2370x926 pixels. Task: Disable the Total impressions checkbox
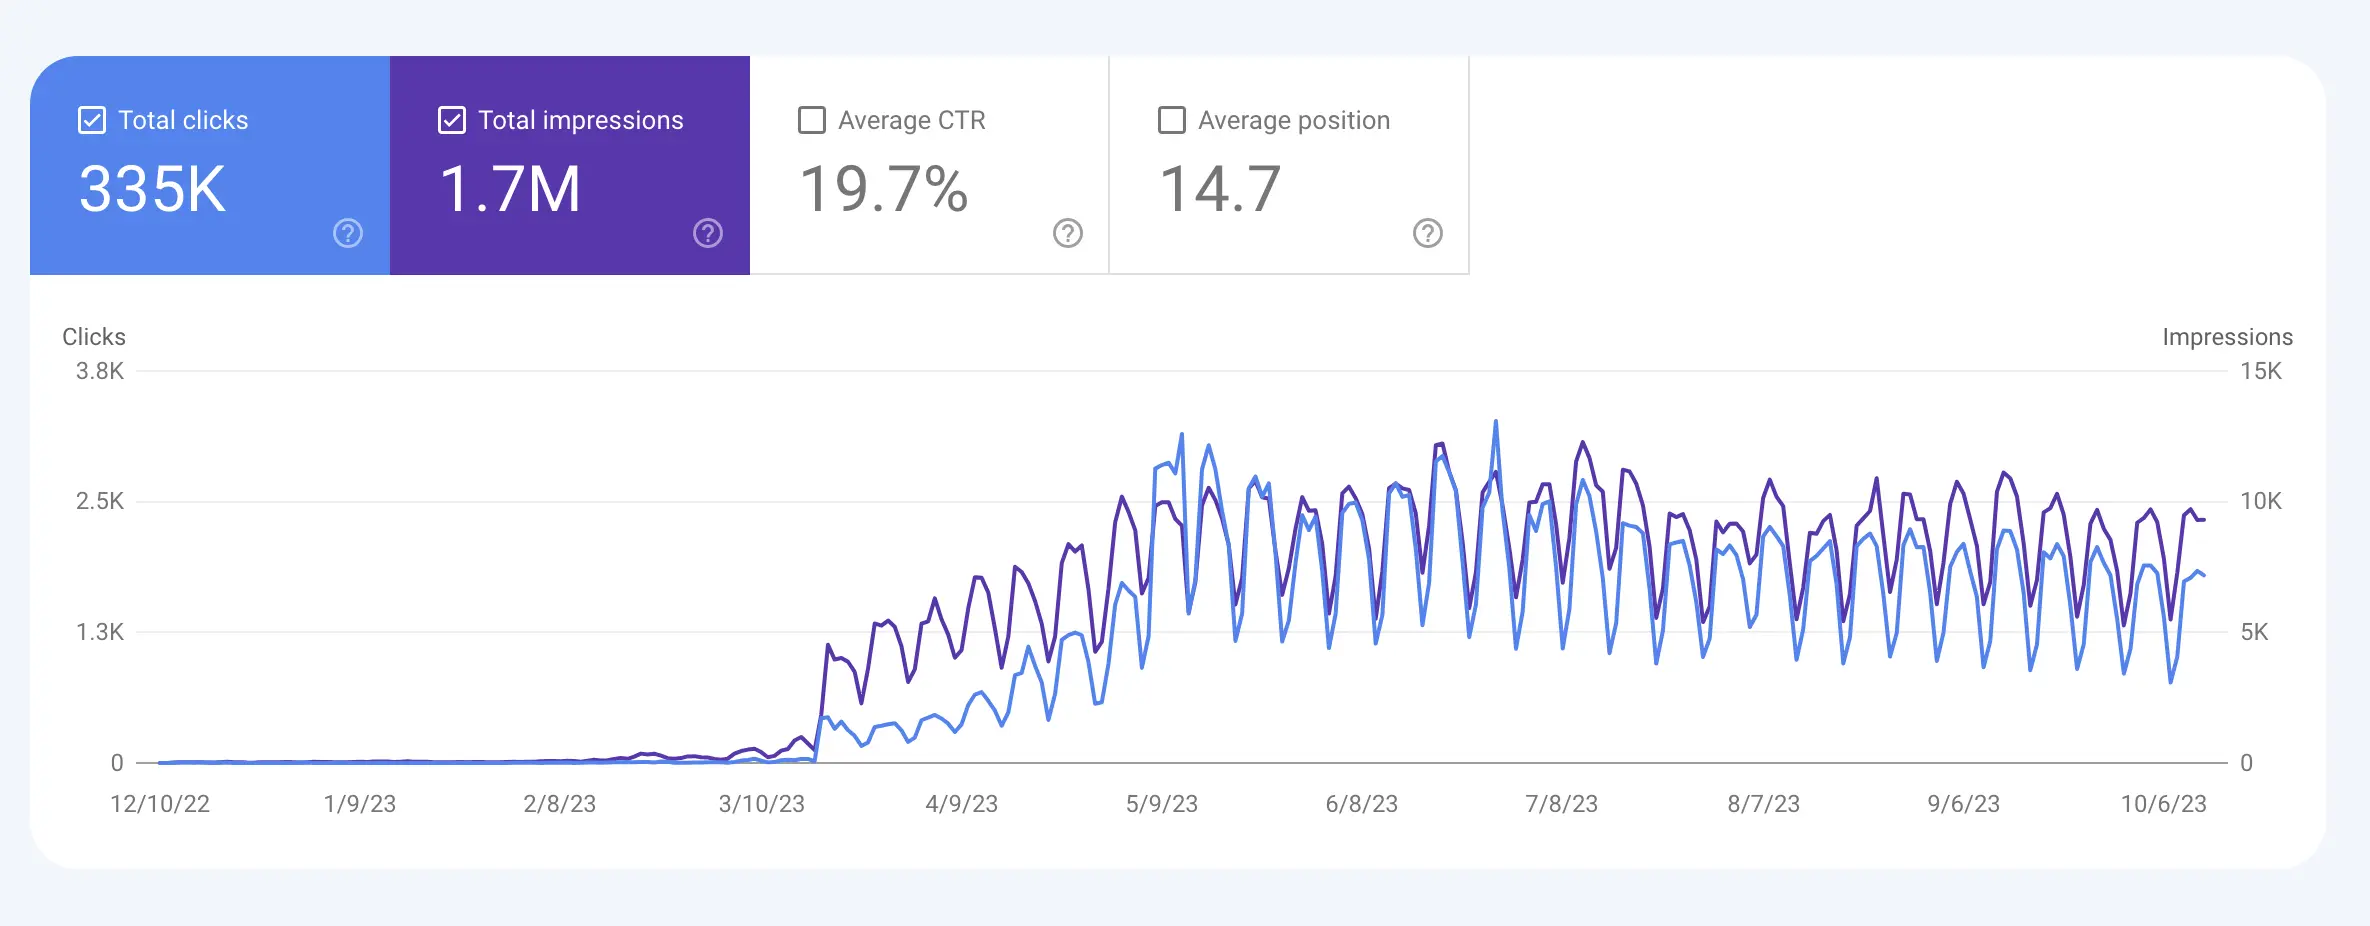click(x=452, y=120)
